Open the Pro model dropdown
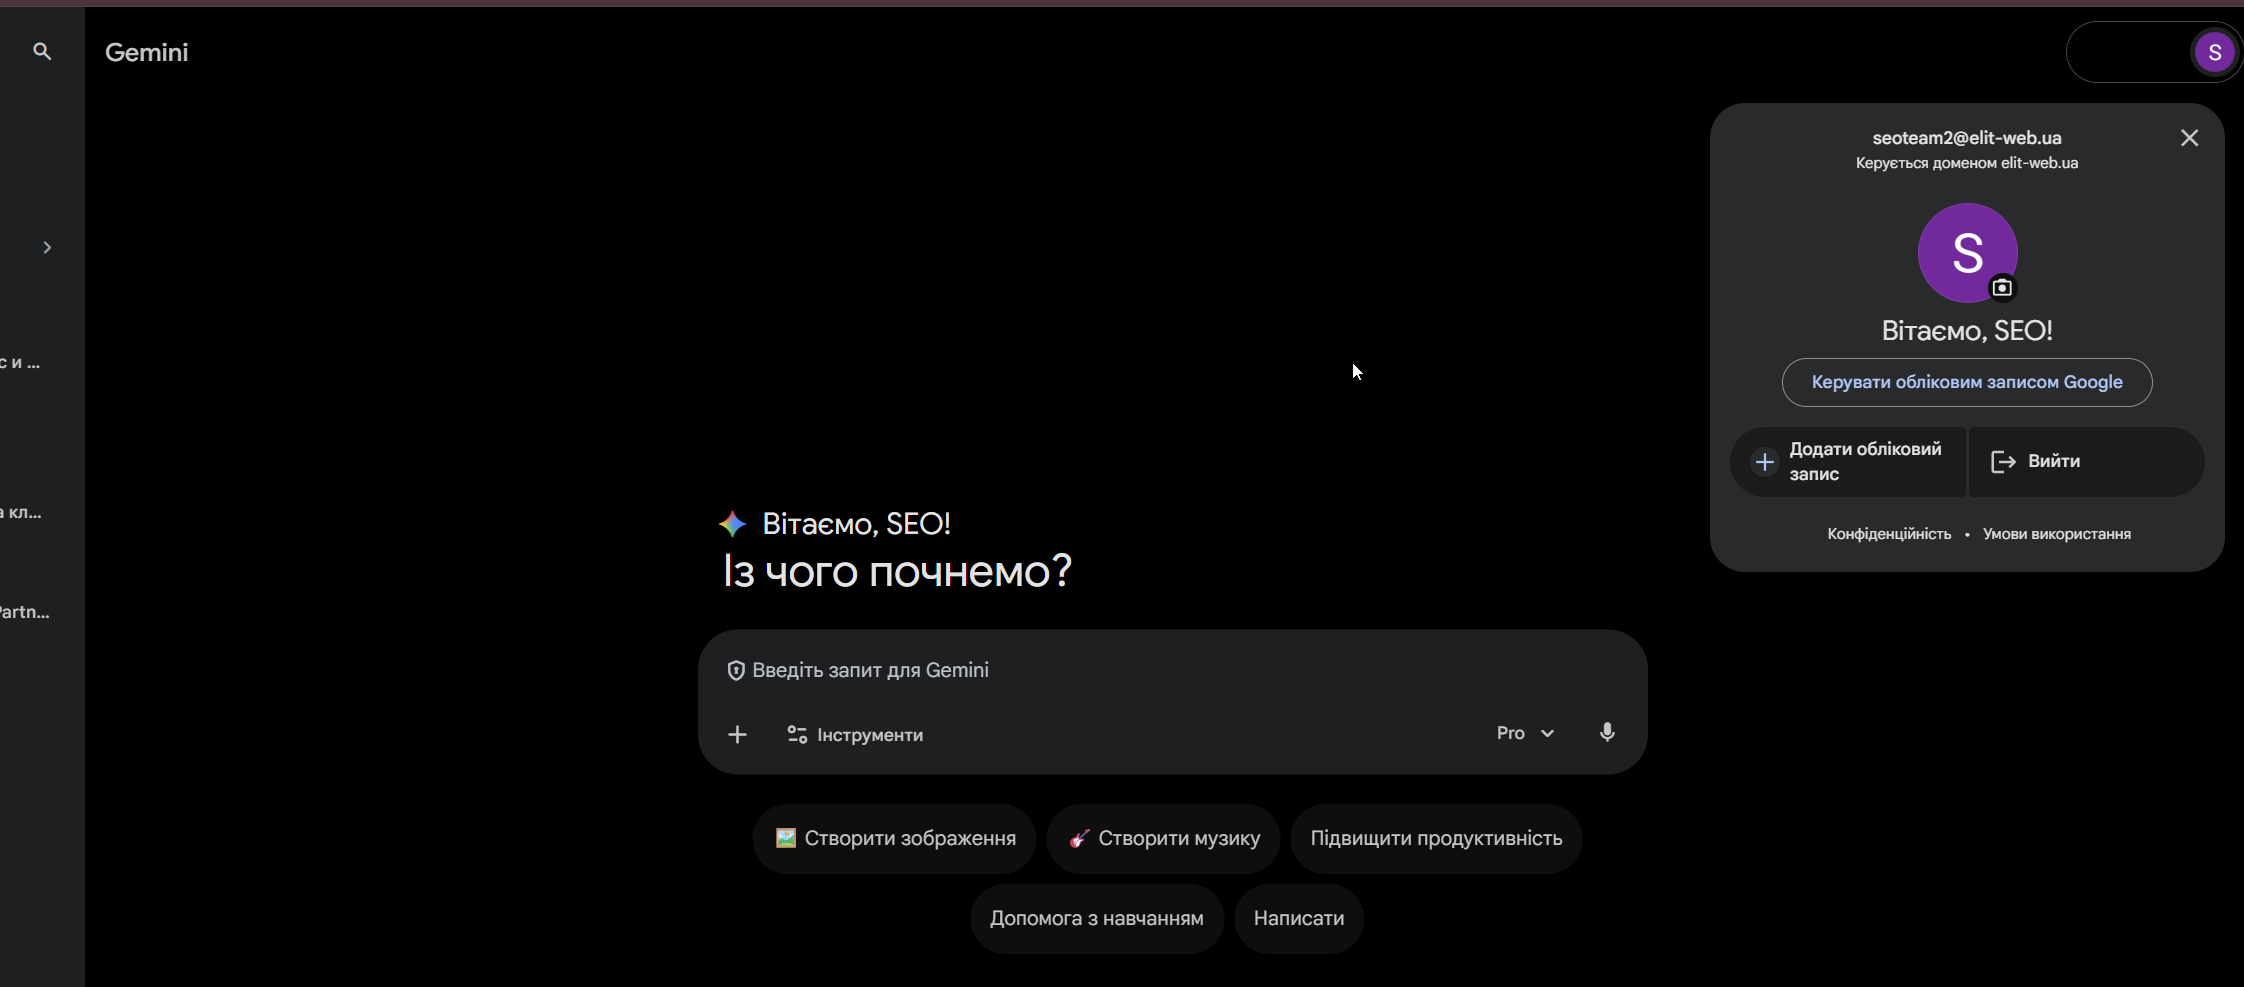 [1525, 733]
